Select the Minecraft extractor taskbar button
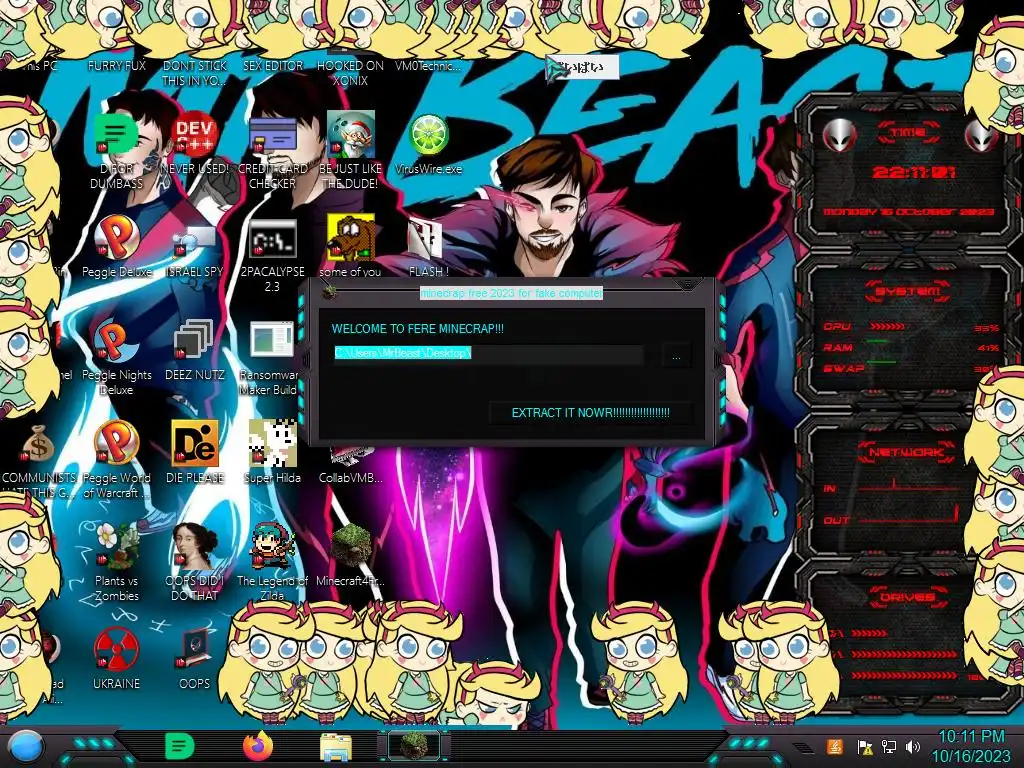Image resolution: width=1024 pixels, height=768 pixels. coord(414,746)
